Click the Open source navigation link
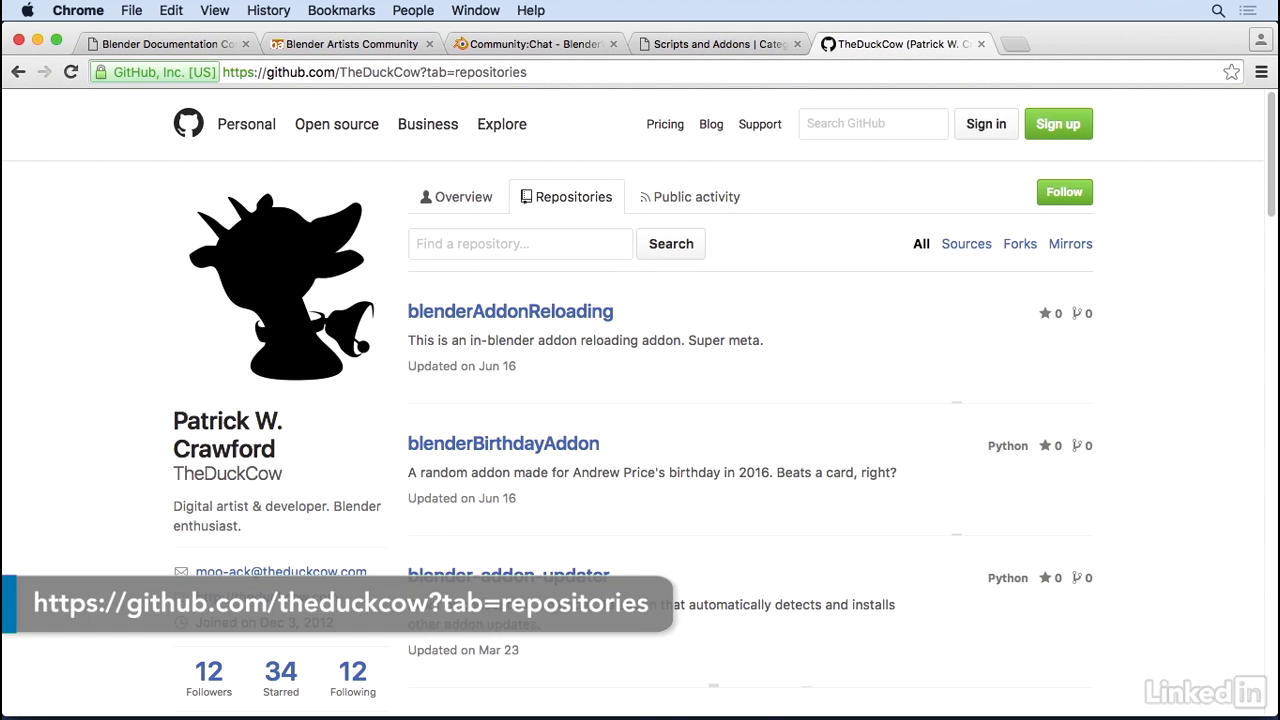This screenshot has height=720, width=1280. click(337, 124)
